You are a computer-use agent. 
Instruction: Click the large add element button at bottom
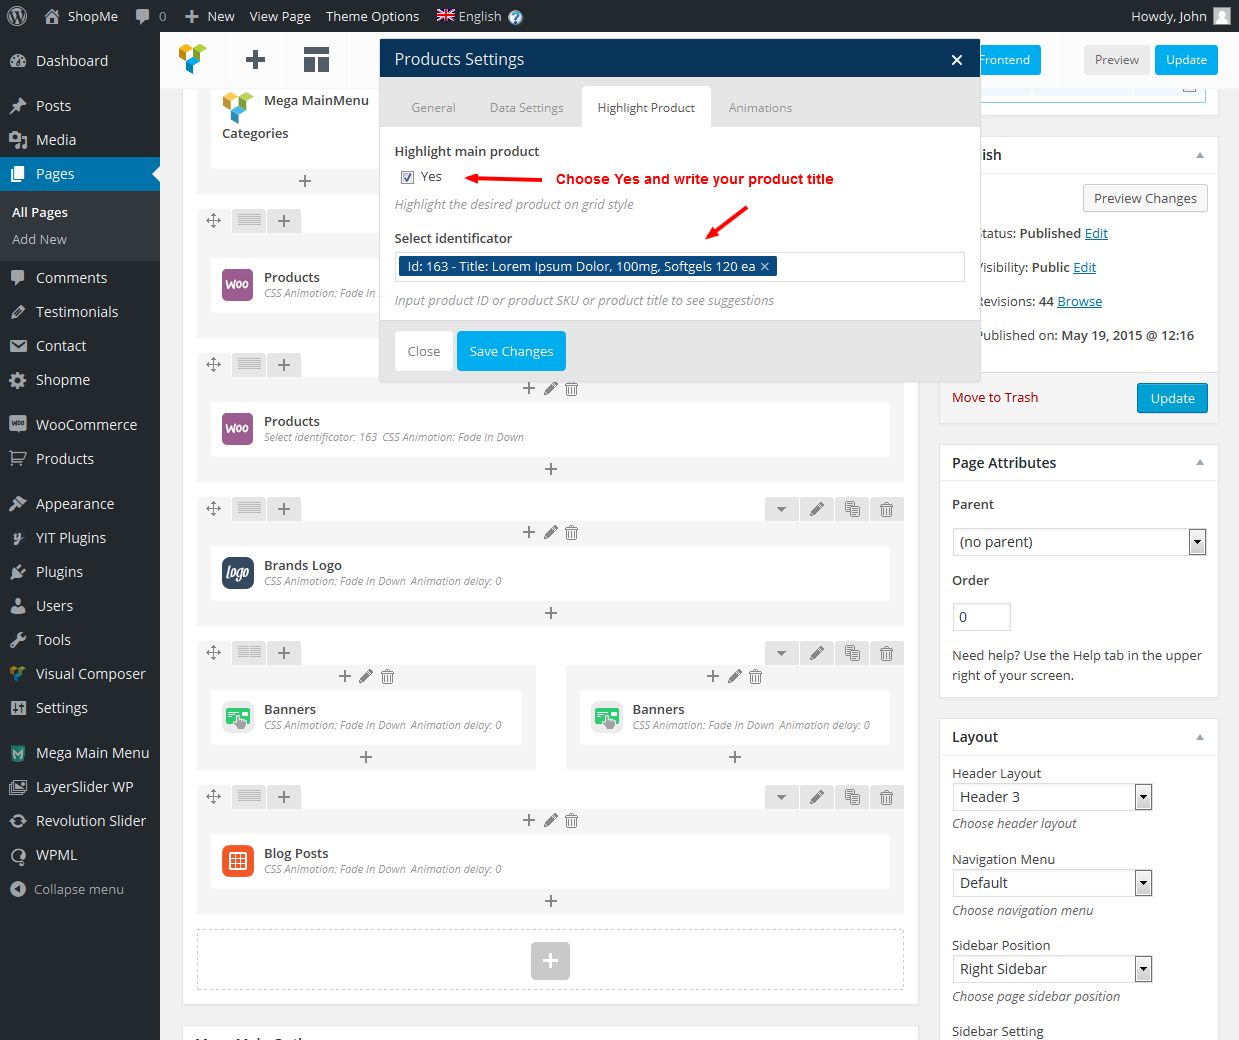[550, 961]
